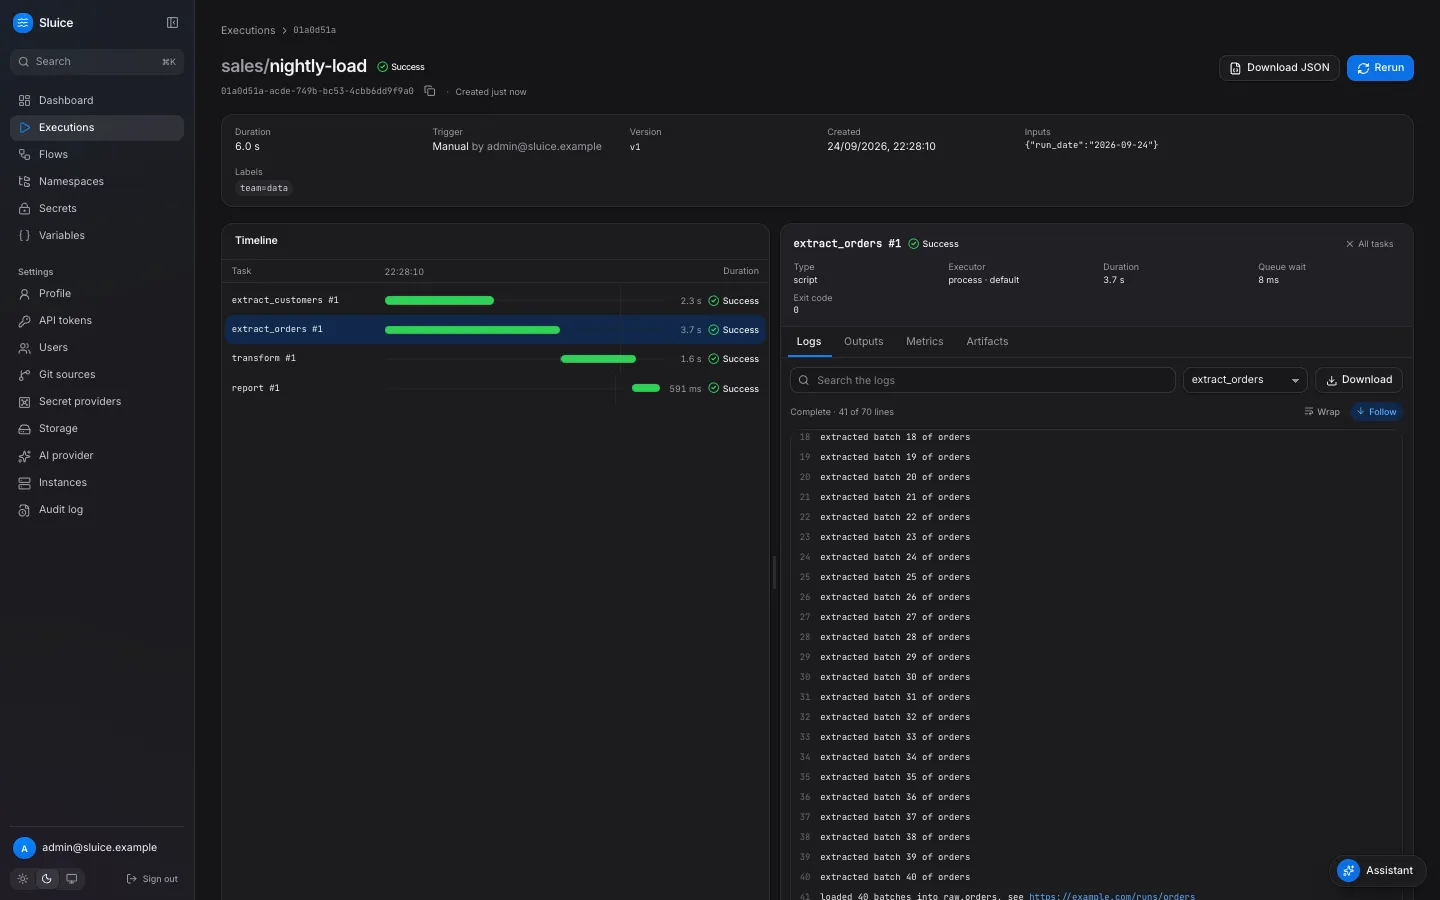Go to Executions in sidebar

(97, 127)
